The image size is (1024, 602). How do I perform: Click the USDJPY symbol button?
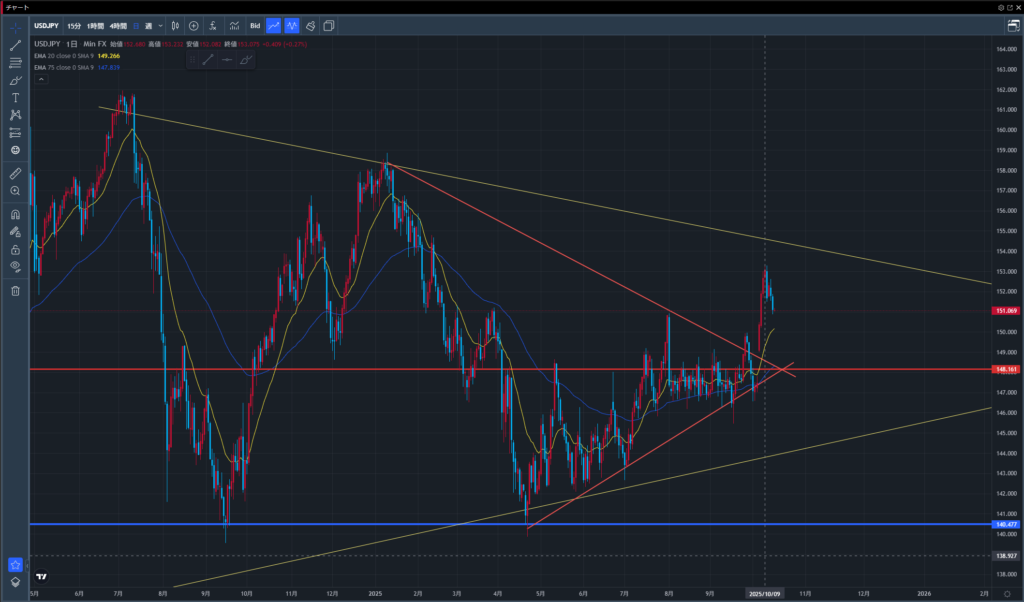click(x=46, y=25)
